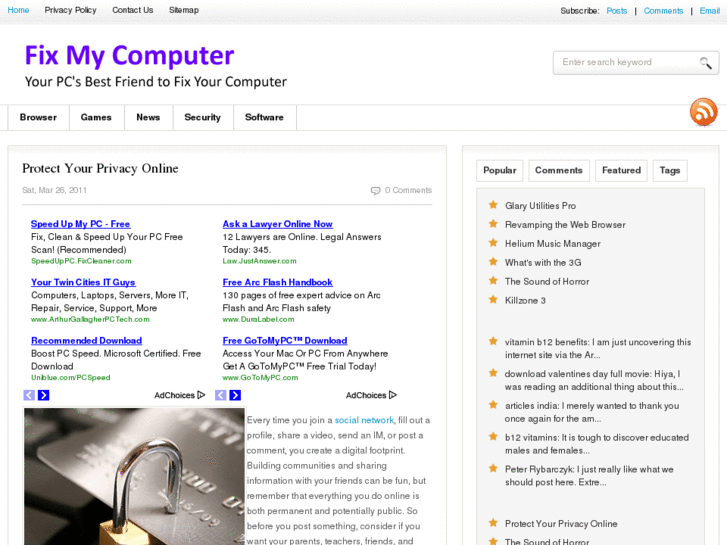Click star icon next to Glary Utilities Pro
Viewport: 727px width, 545px height.
pos(493,205)
